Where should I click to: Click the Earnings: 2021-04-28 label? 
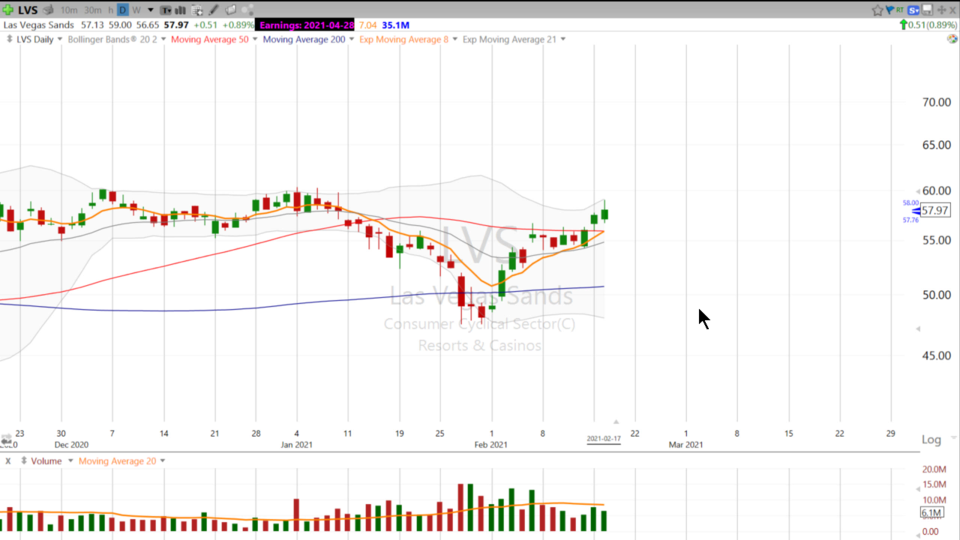point(307,25)
